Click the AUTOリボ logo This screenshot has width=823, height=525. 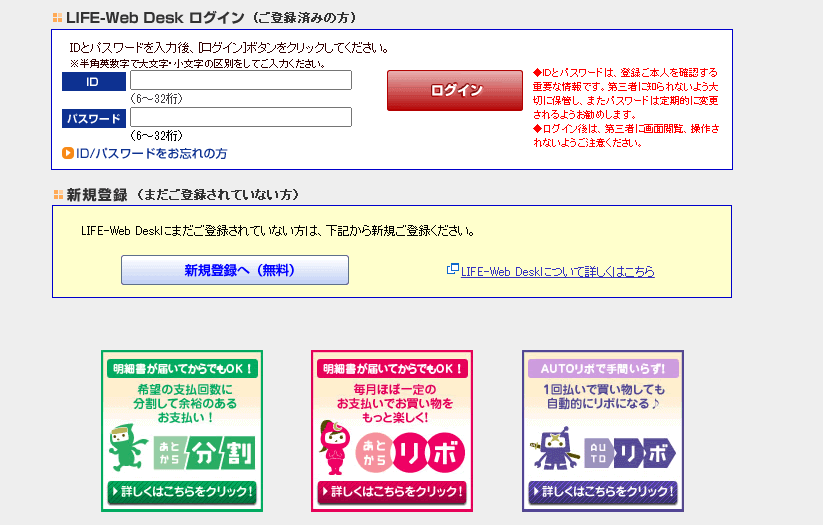click(x=630, y=453)
